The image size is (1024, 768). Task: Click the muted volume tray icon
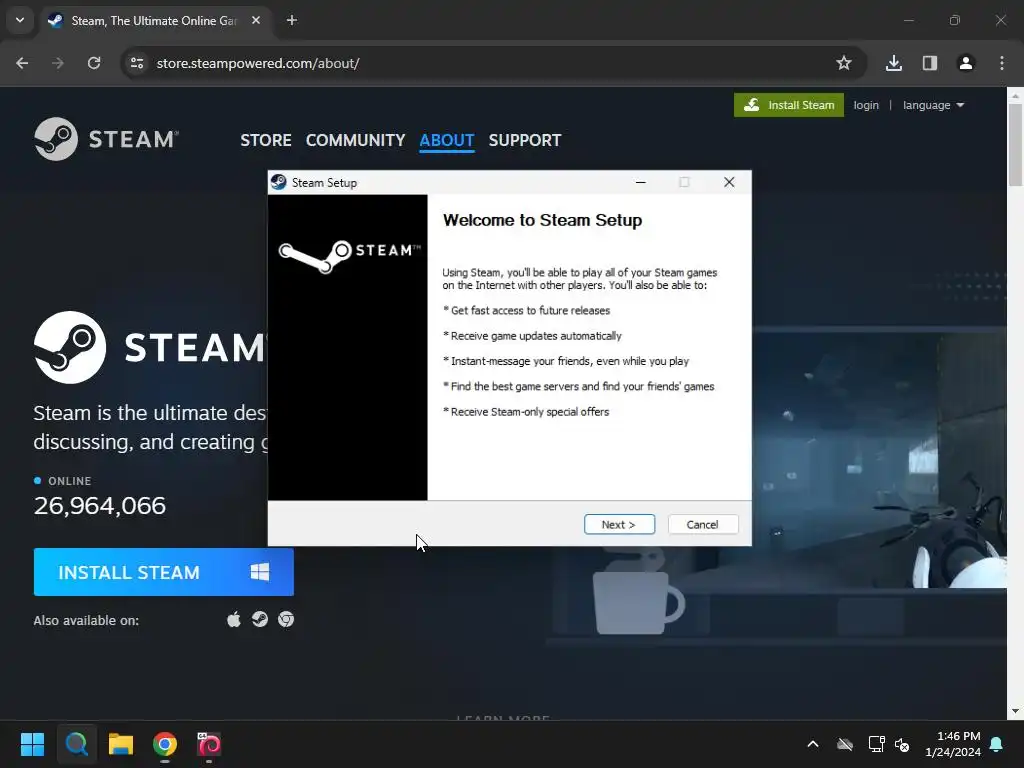[902, 744]
